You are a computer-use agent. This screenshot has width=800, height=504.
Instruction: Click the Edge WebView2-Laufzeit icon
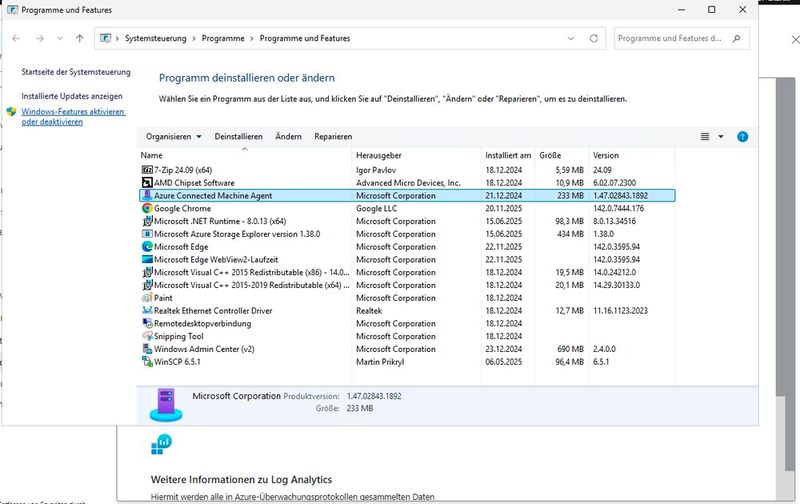click(147, 259)
